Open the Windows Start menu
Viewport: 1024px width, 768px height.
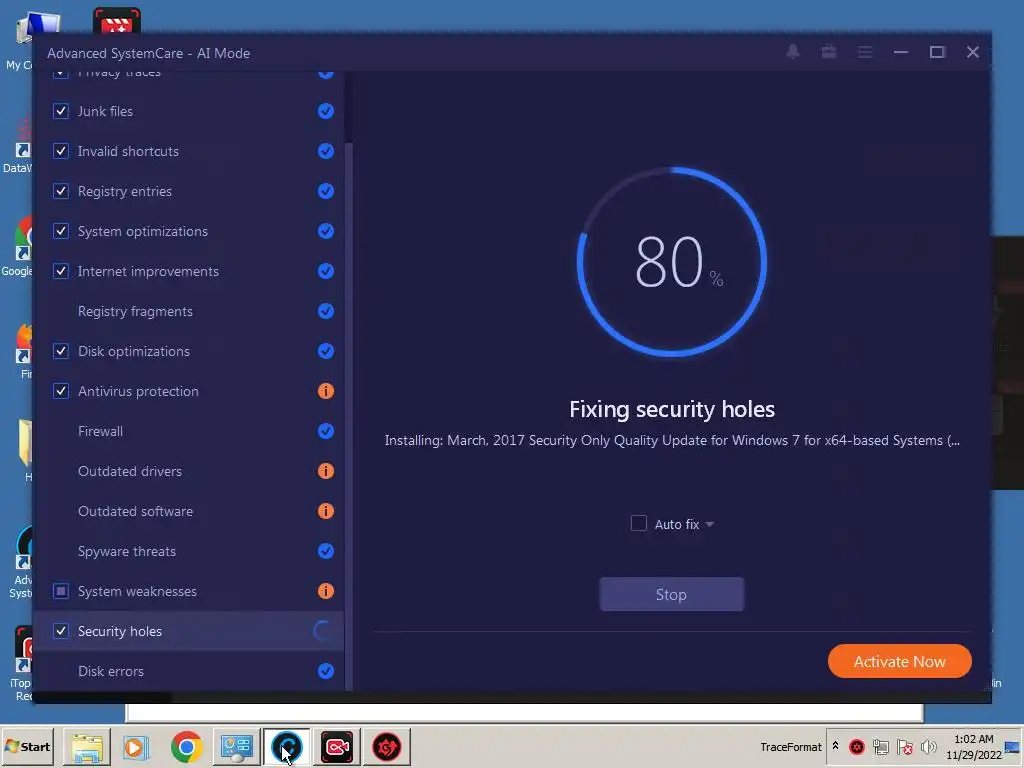pos(27,746)
